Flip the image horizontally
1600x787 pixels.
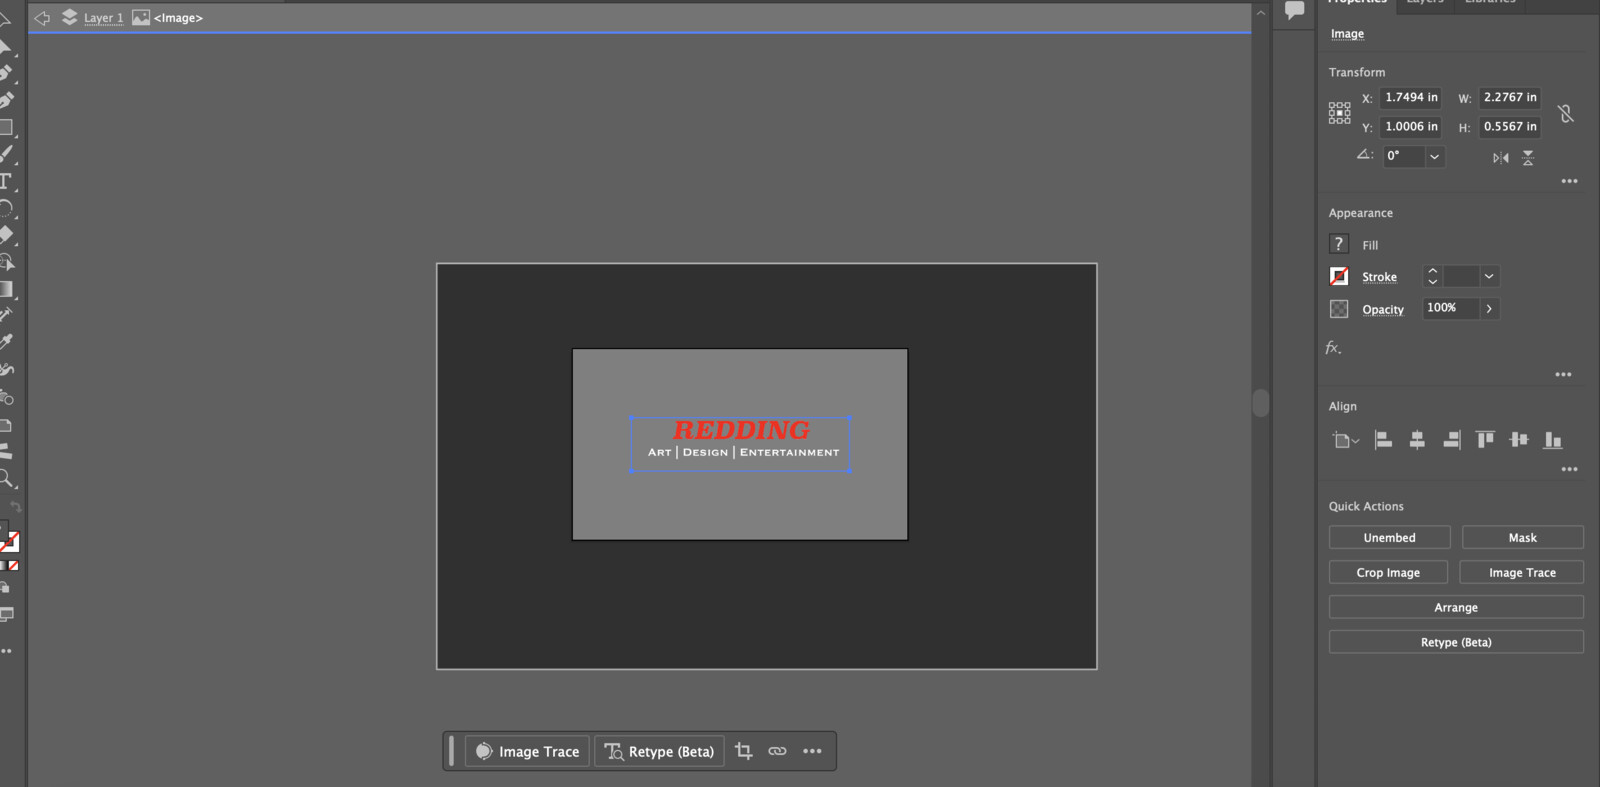[x=1500, y=157]
